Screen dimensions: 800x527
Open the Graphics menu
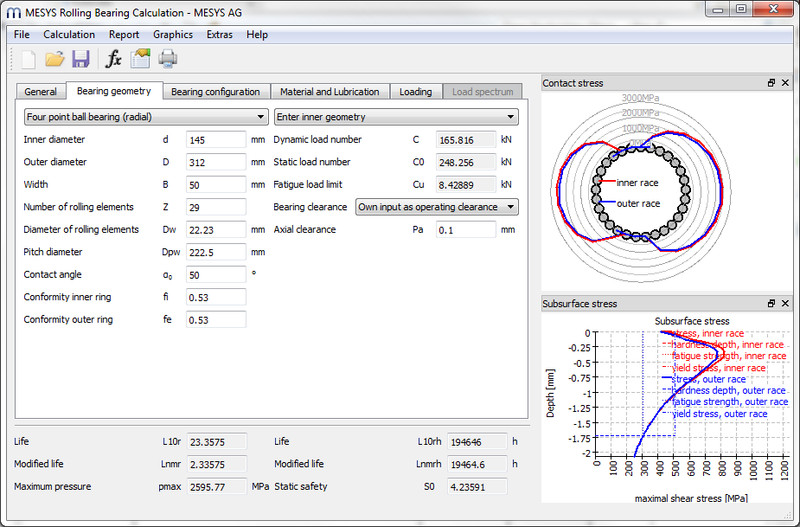172,34
